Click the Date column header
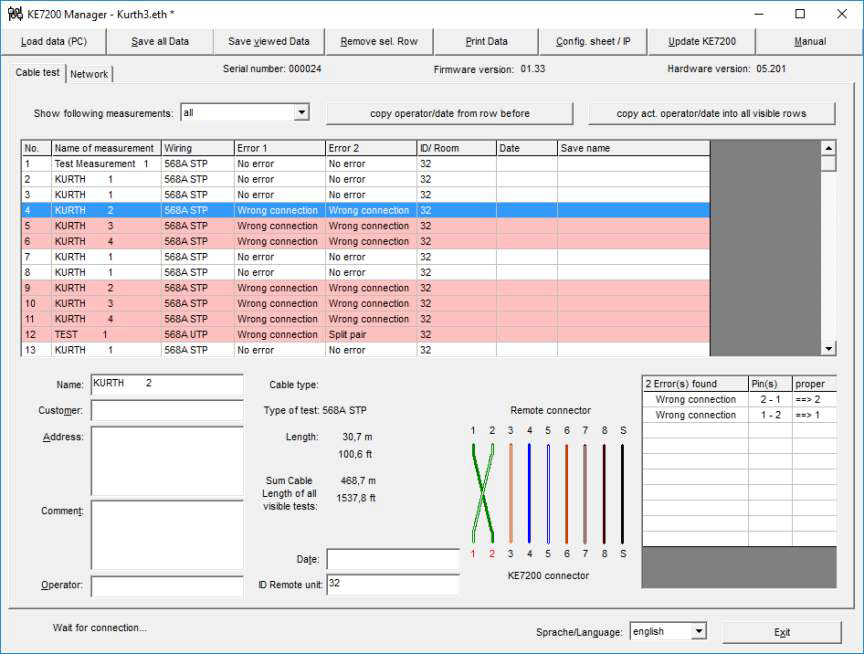The height and width of the screenshot is (654, 864). click(x=527, y=148)
